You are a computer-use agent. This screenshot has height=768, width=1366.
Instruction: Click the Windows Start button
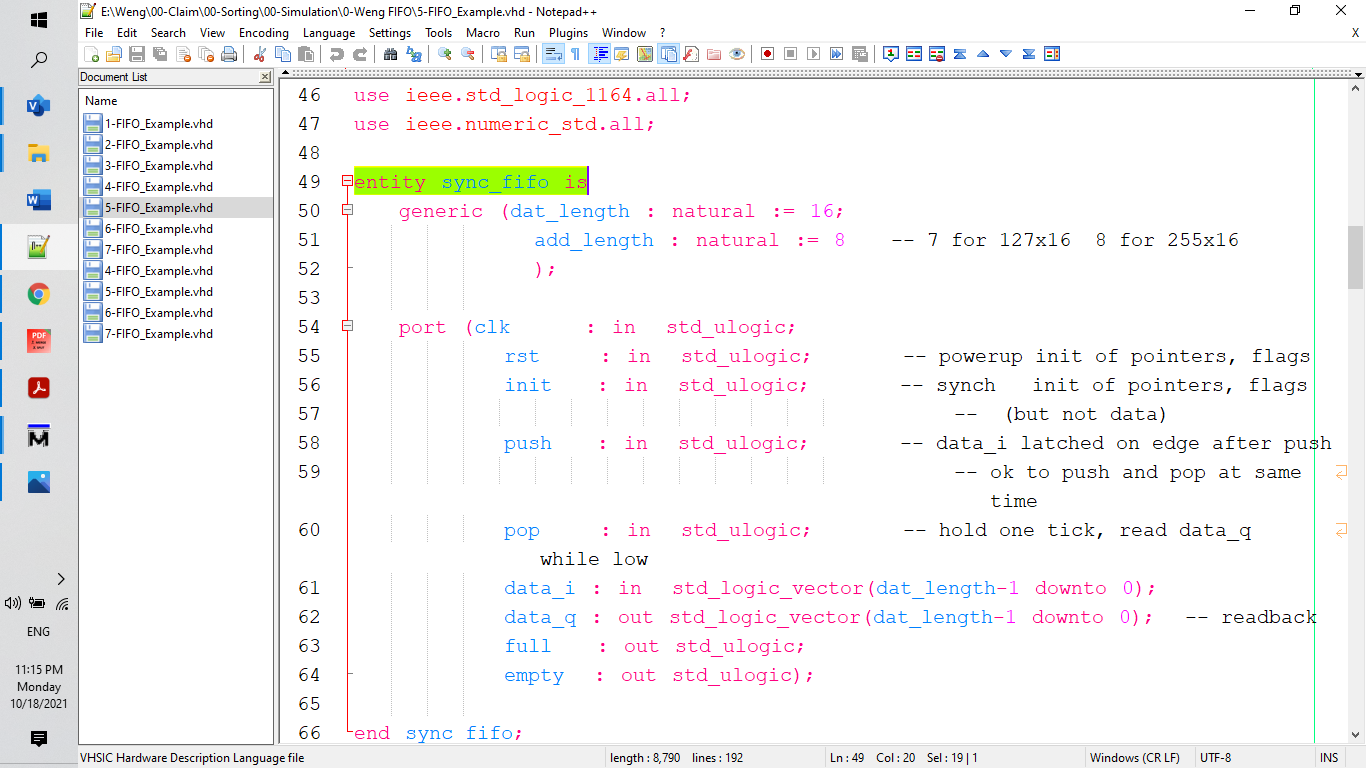tap(39, 20)
